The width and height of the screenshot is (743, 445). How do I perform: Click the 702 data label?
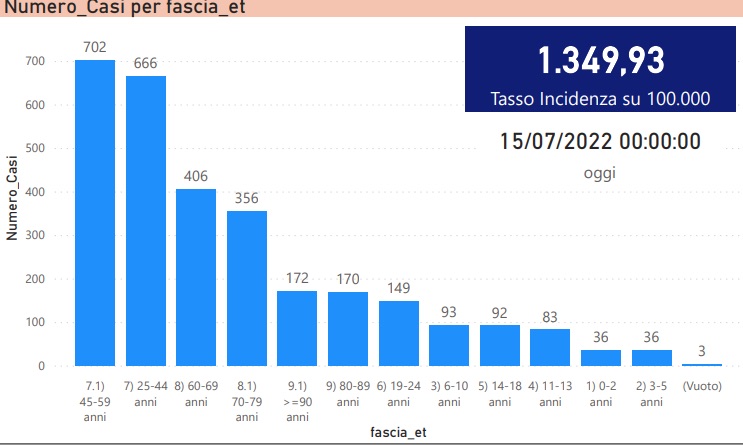pos(95,46)
